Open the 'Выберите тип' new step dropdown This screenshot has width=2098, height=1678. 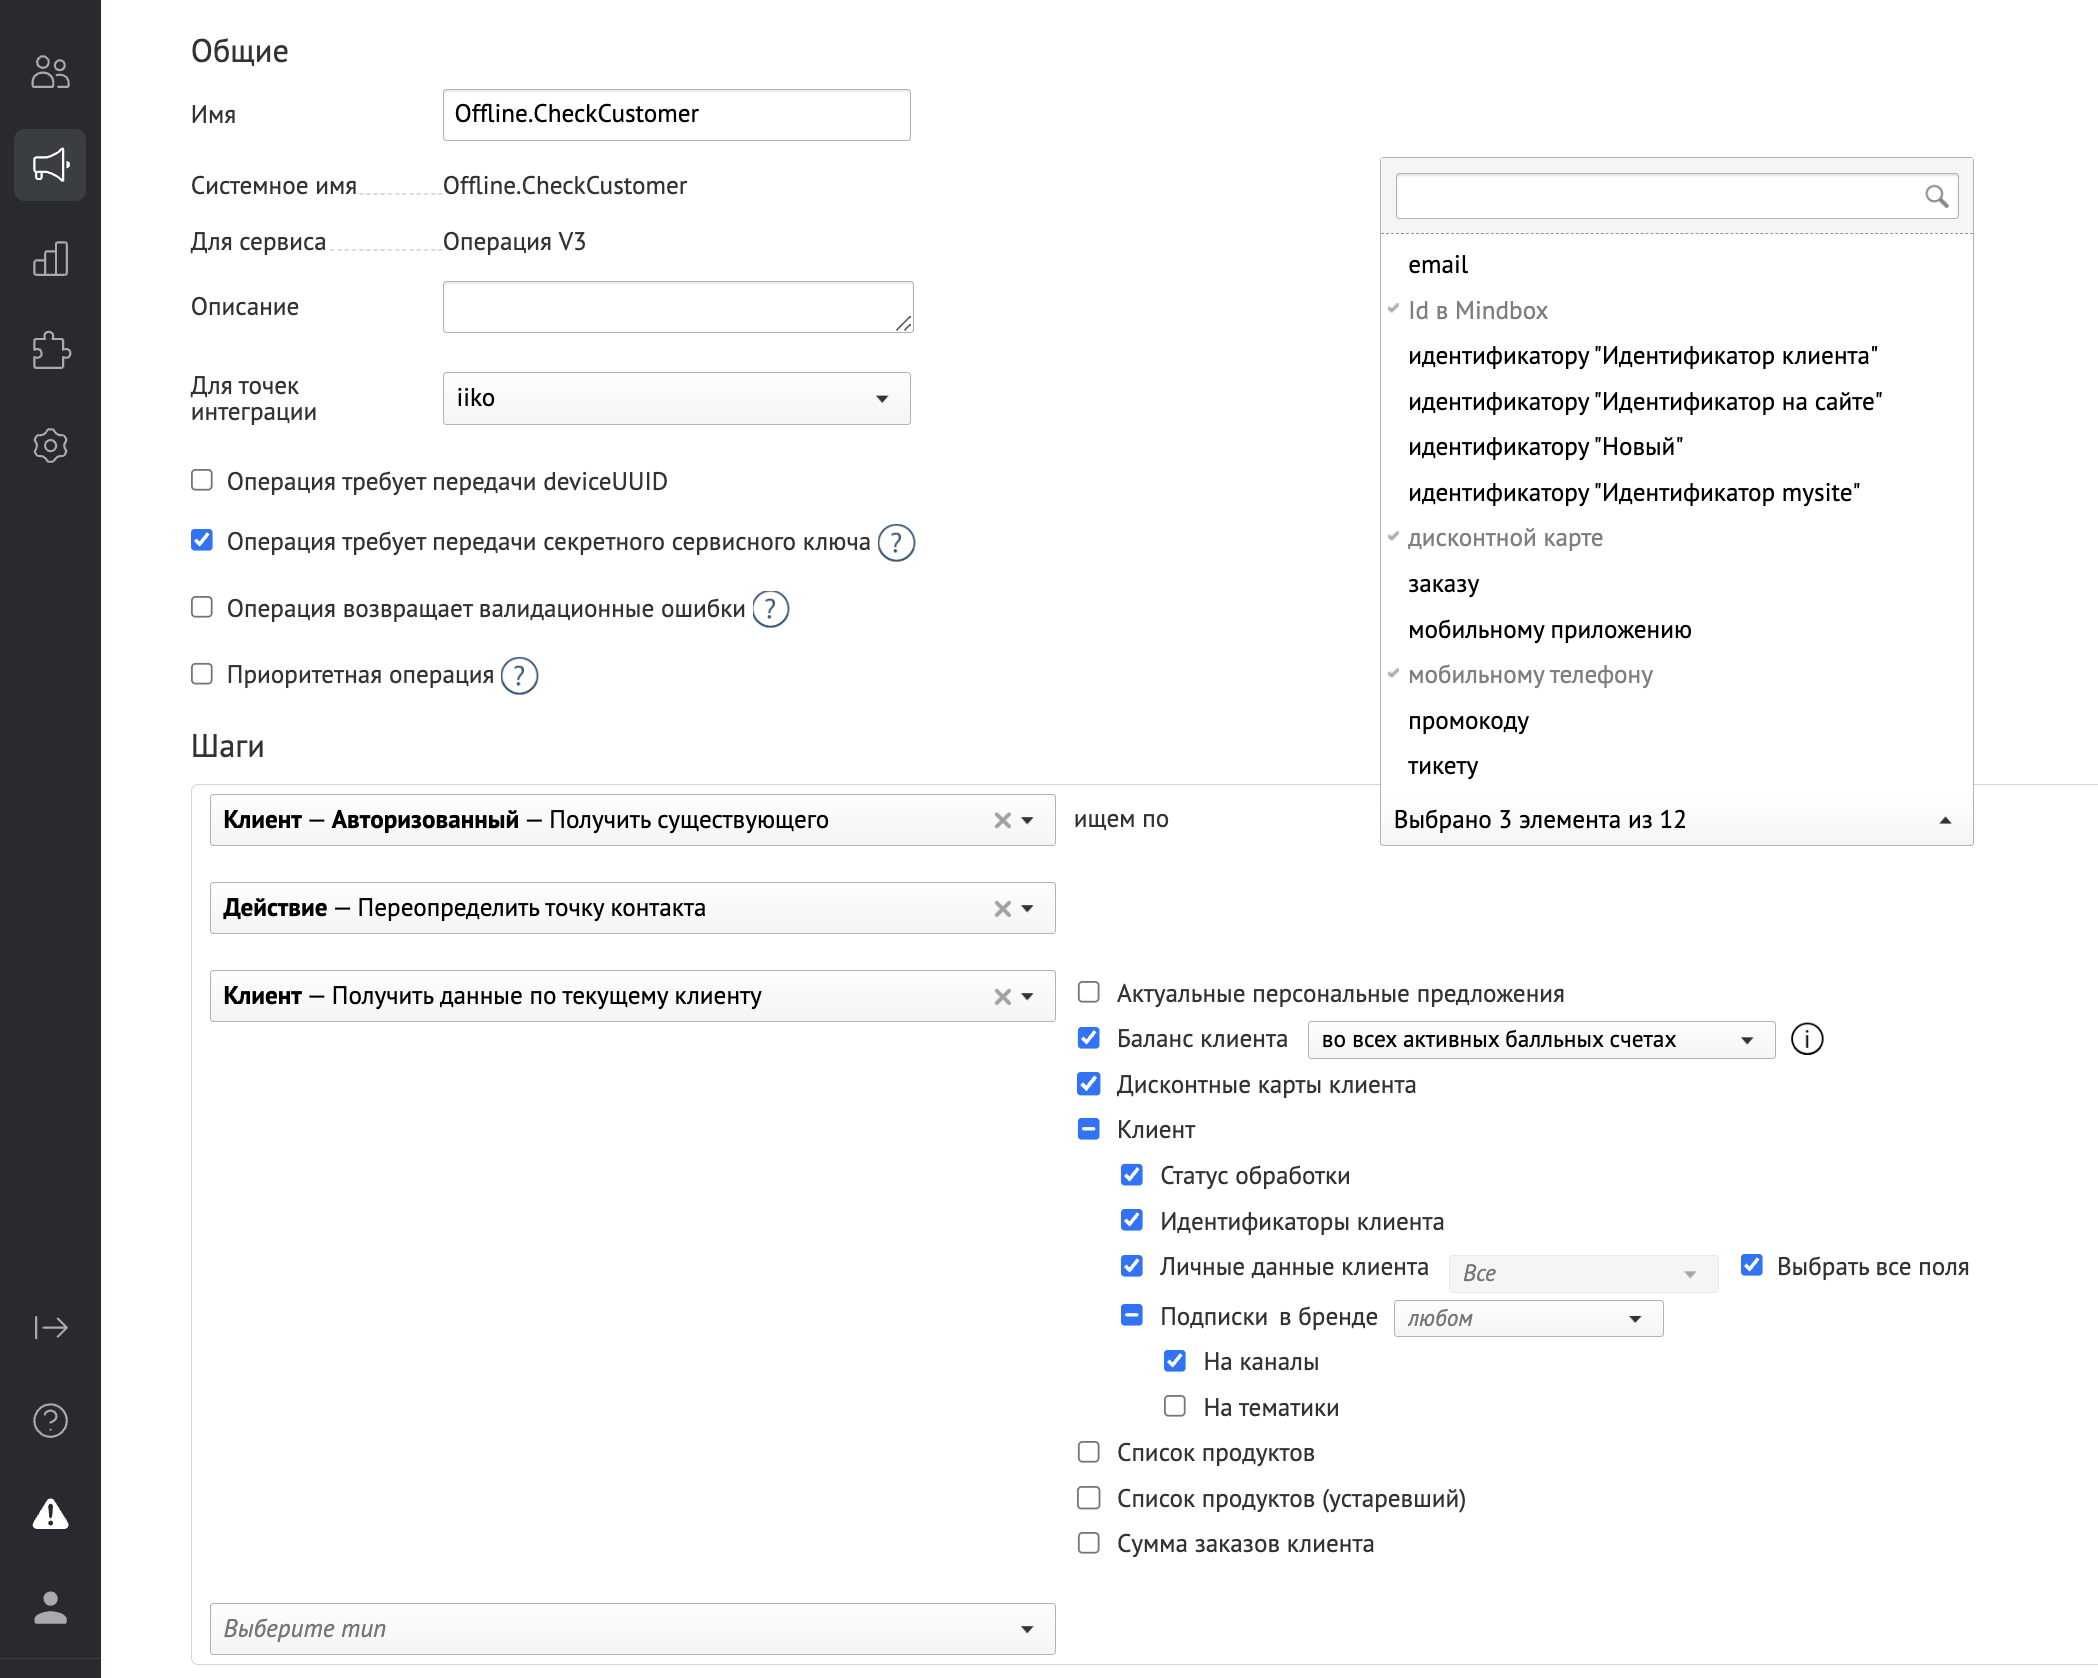pyautogui.click(x=633, y=1629)
